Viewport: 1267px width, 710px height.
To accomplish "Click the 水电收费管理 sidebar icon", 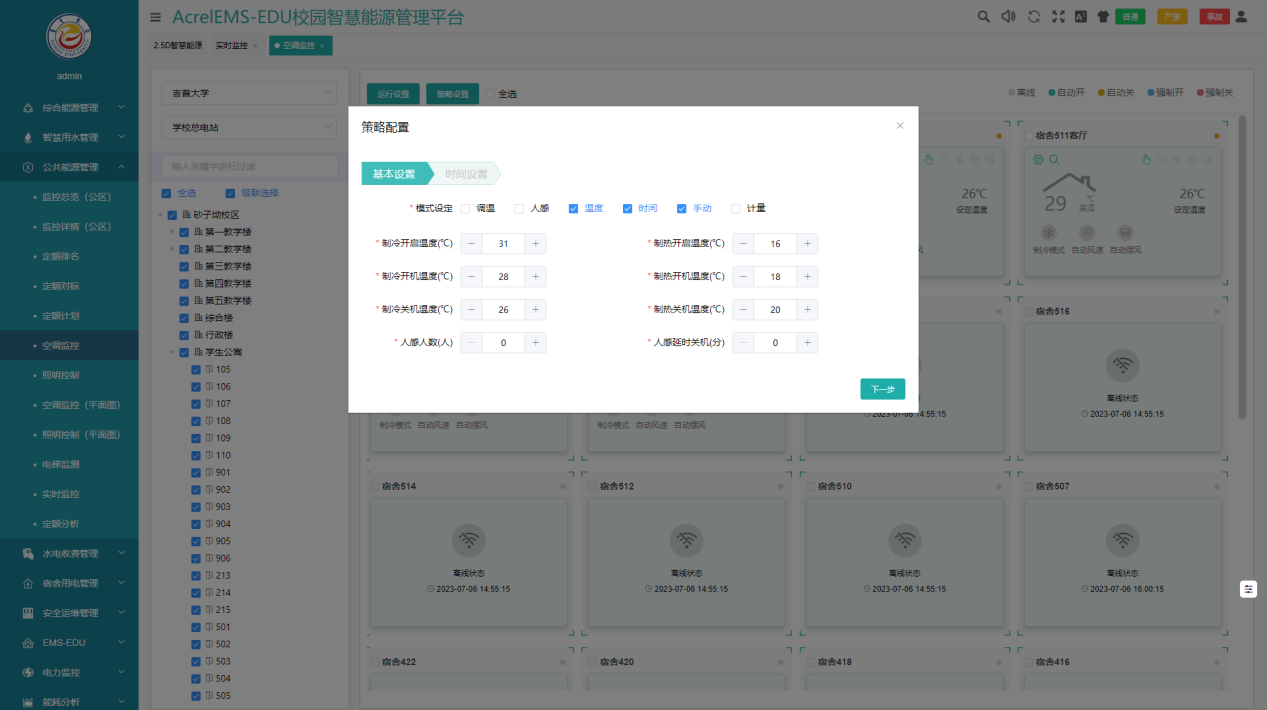I will click(28, 553).
